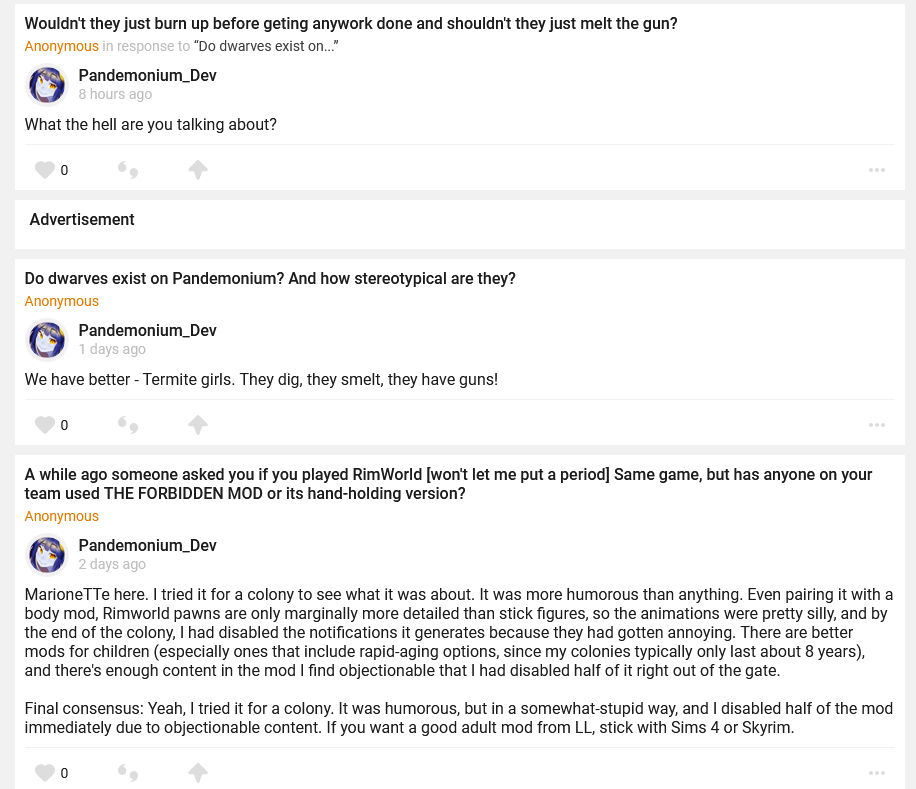This screenshot has width=916, height=789.
Task: Open Pandemonium_Dev profile name in the RimWorld answer
Action: 147,545
